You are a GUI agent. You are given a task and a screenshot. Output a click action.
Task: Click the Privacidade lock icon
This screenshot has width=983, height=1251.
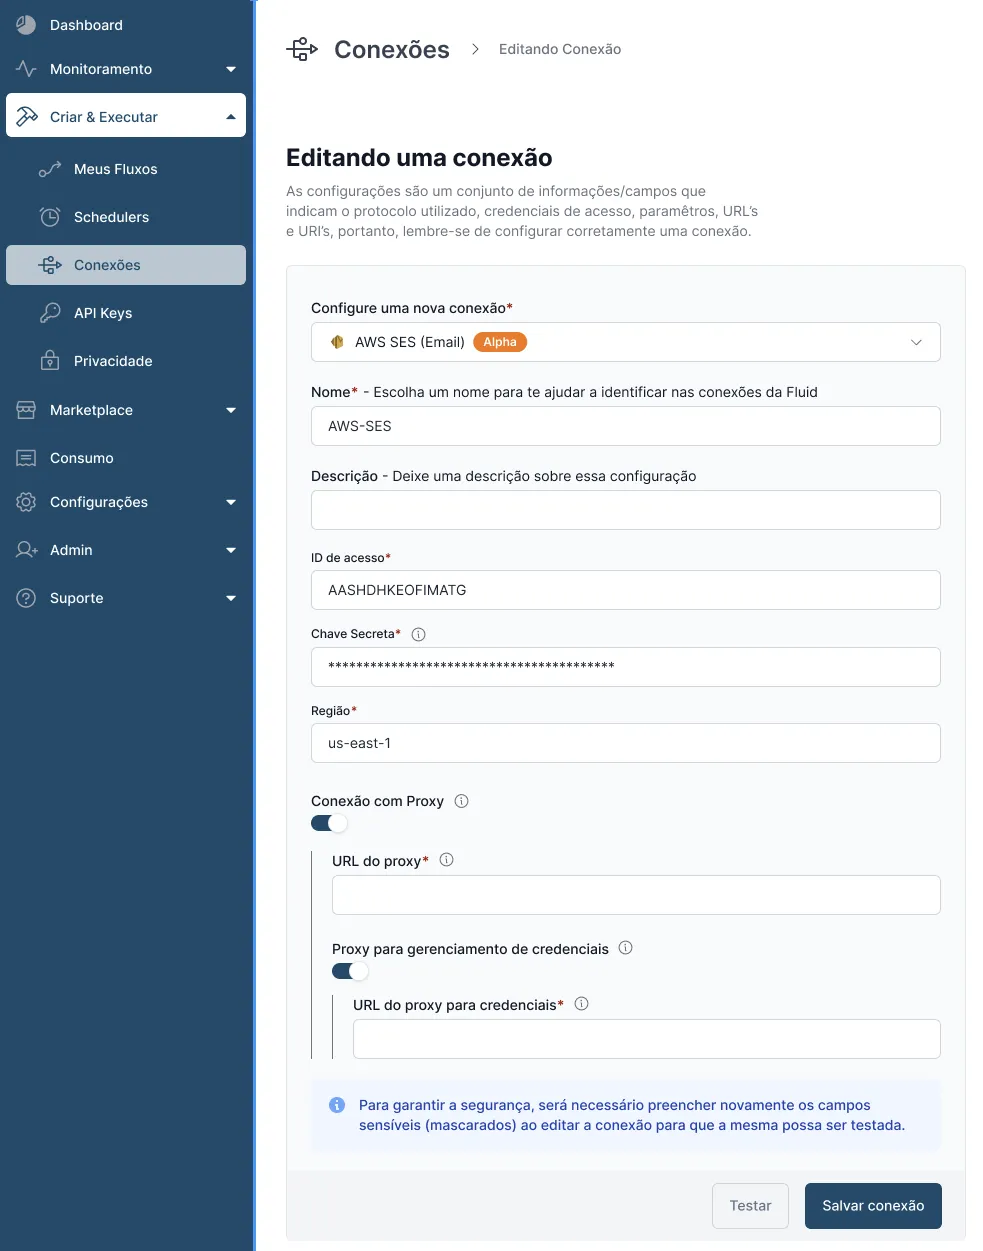50,361
